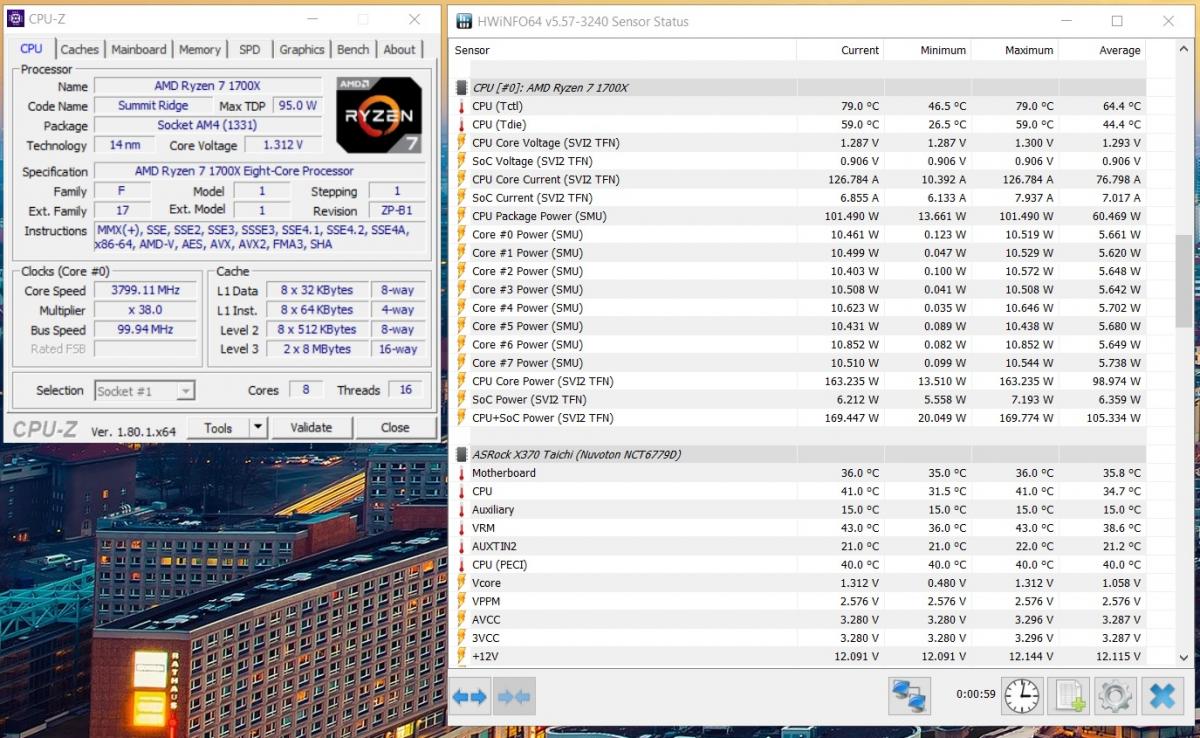Viewport: 1200px width, 738px height.
Task: Select the CPU Core Current (SVI2 TFN) row
Action: coord(799,180)
